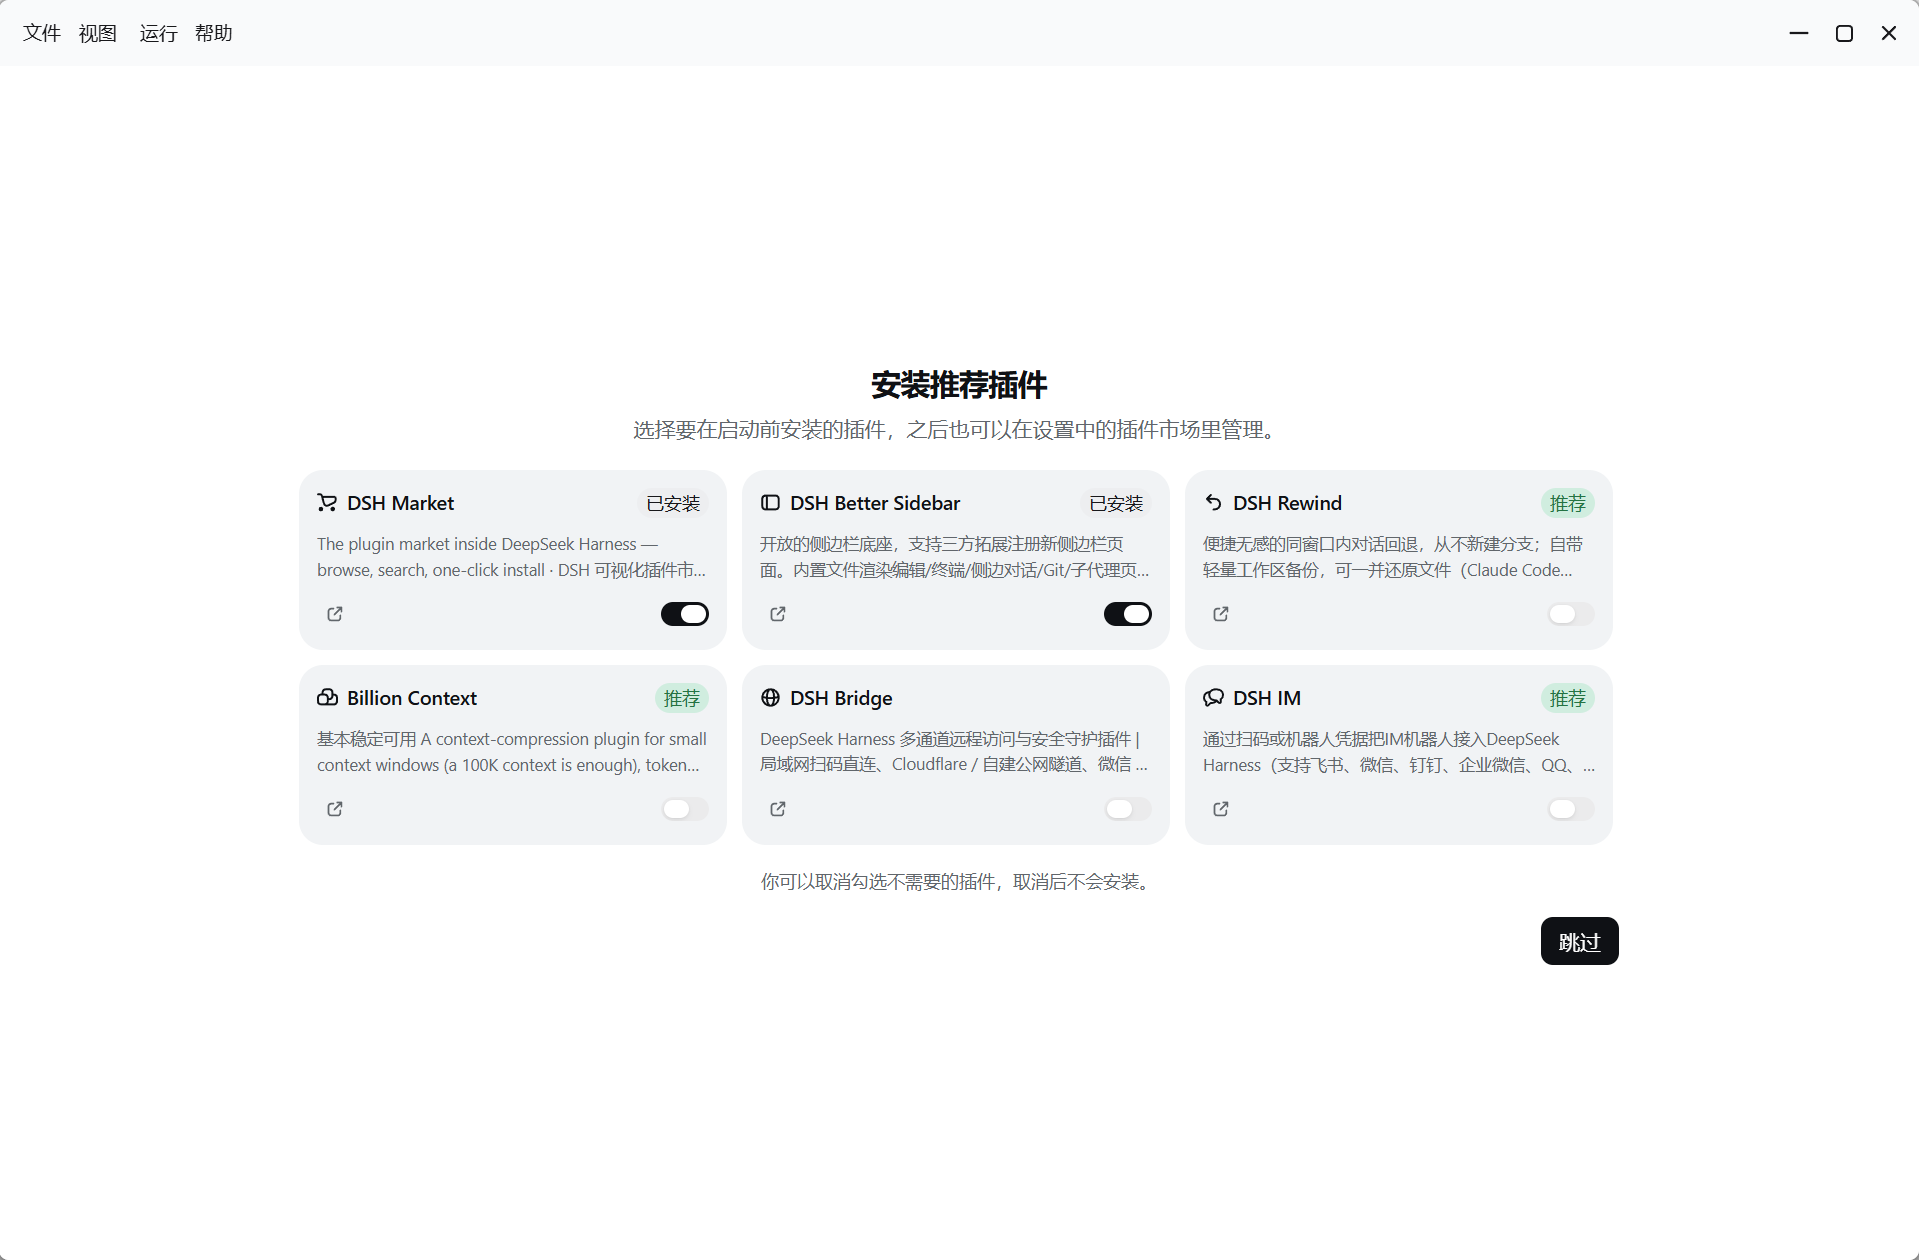Switch on the Billion Context toggle

(685, 809)
